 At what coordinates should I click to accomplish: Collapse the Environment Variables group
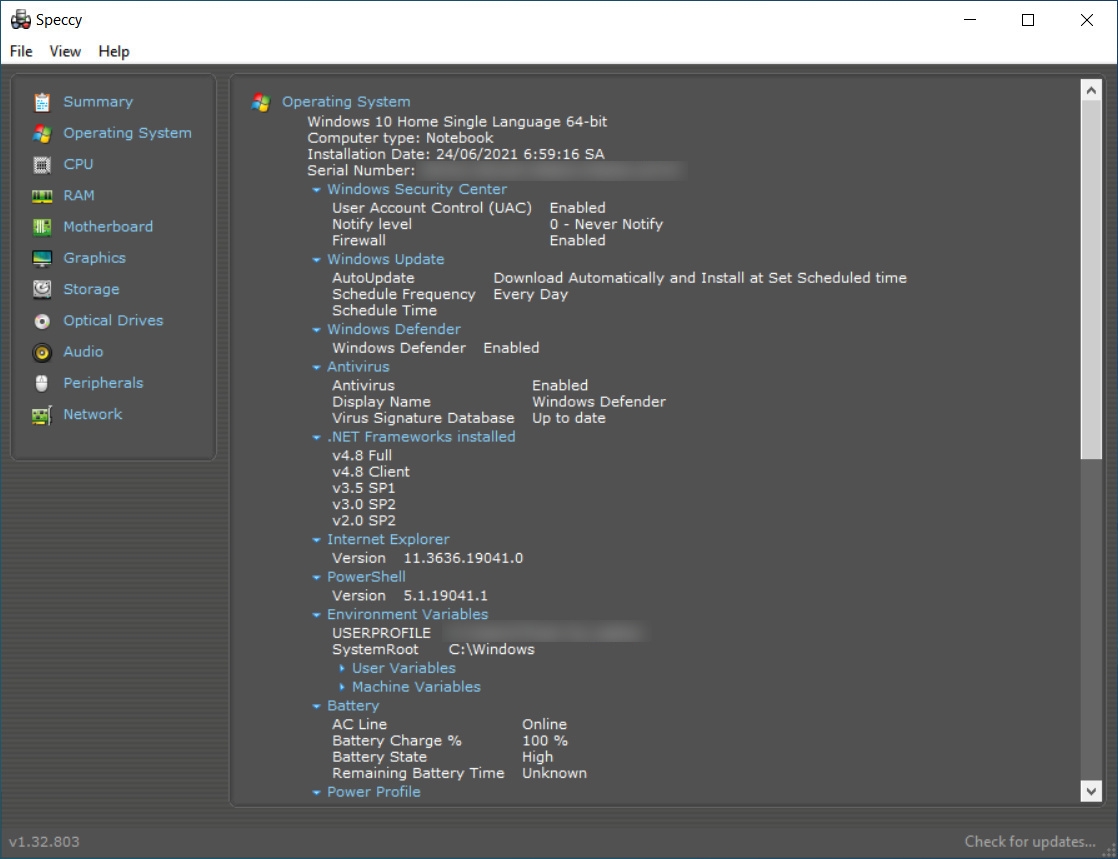316,614
